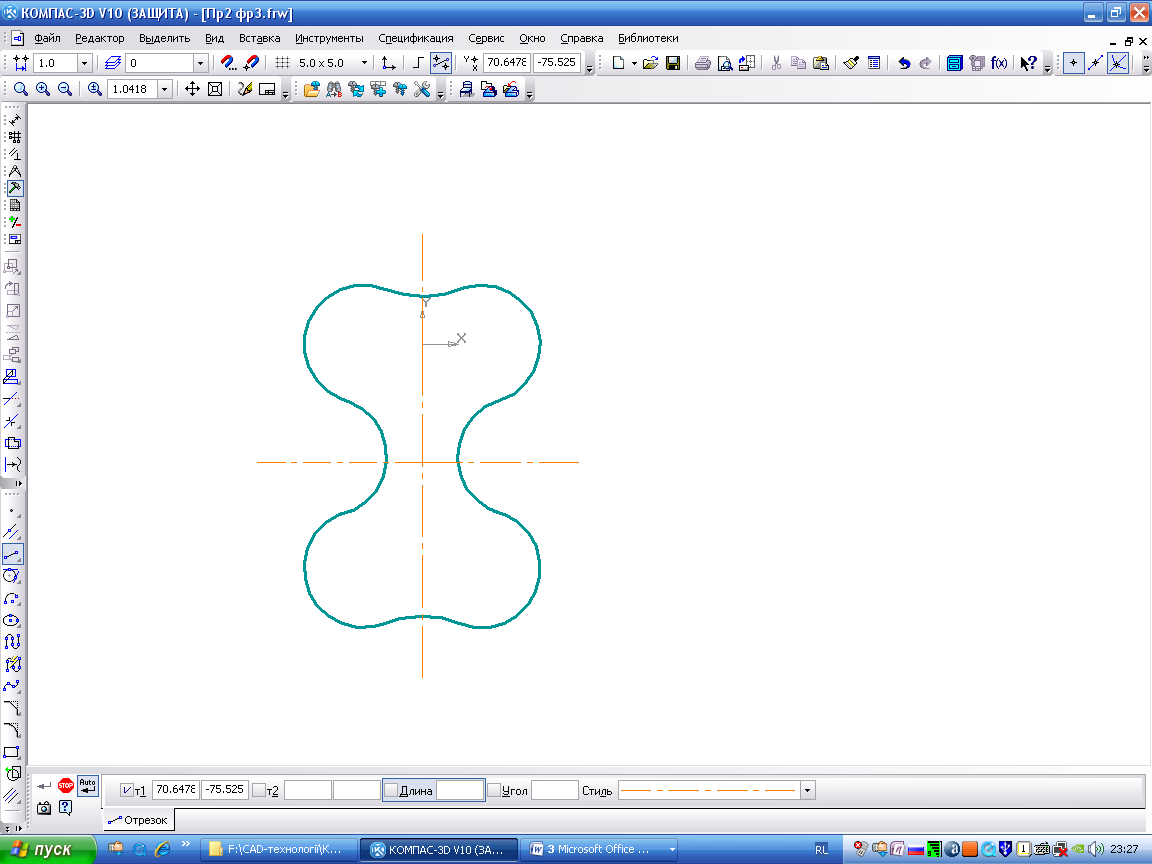The height and width of the screenshot is (864, 1152).
Task: Open the Выделить menu
Action: coord(165,38)
